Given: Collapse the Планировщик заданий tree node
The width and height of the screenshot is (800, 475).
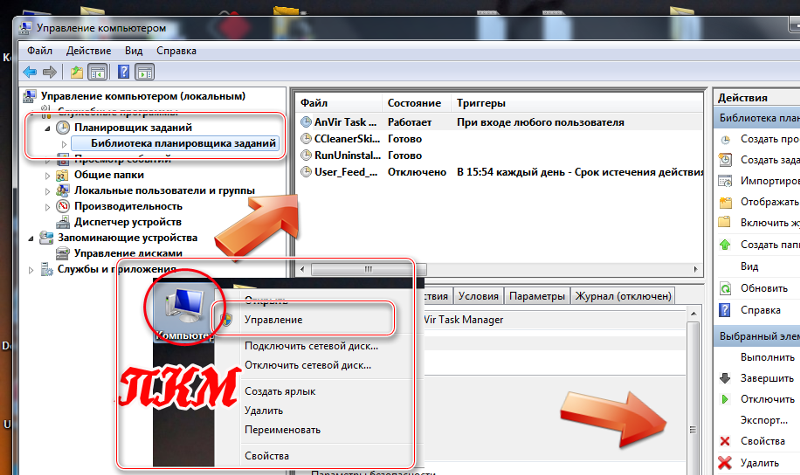Looking at the screenshot, I should (47, 128).
